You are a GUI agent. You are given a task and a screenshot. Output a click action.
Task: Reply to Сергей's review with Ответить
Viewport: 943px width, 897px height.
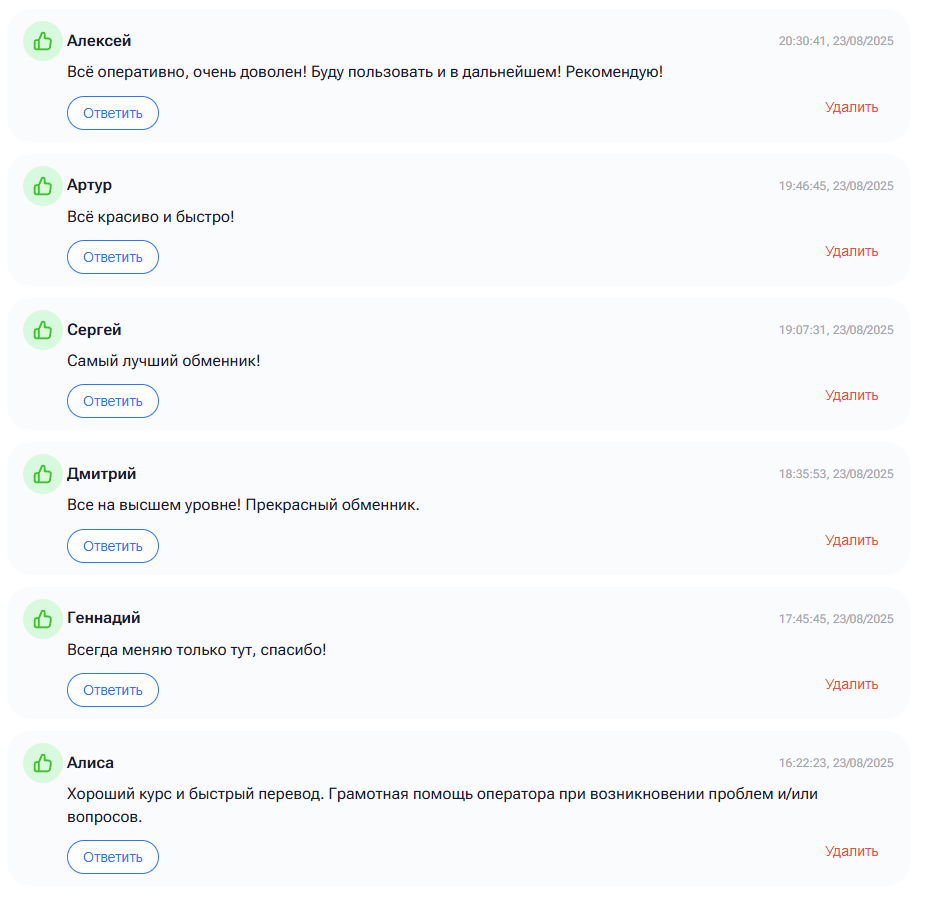(113, 401)
